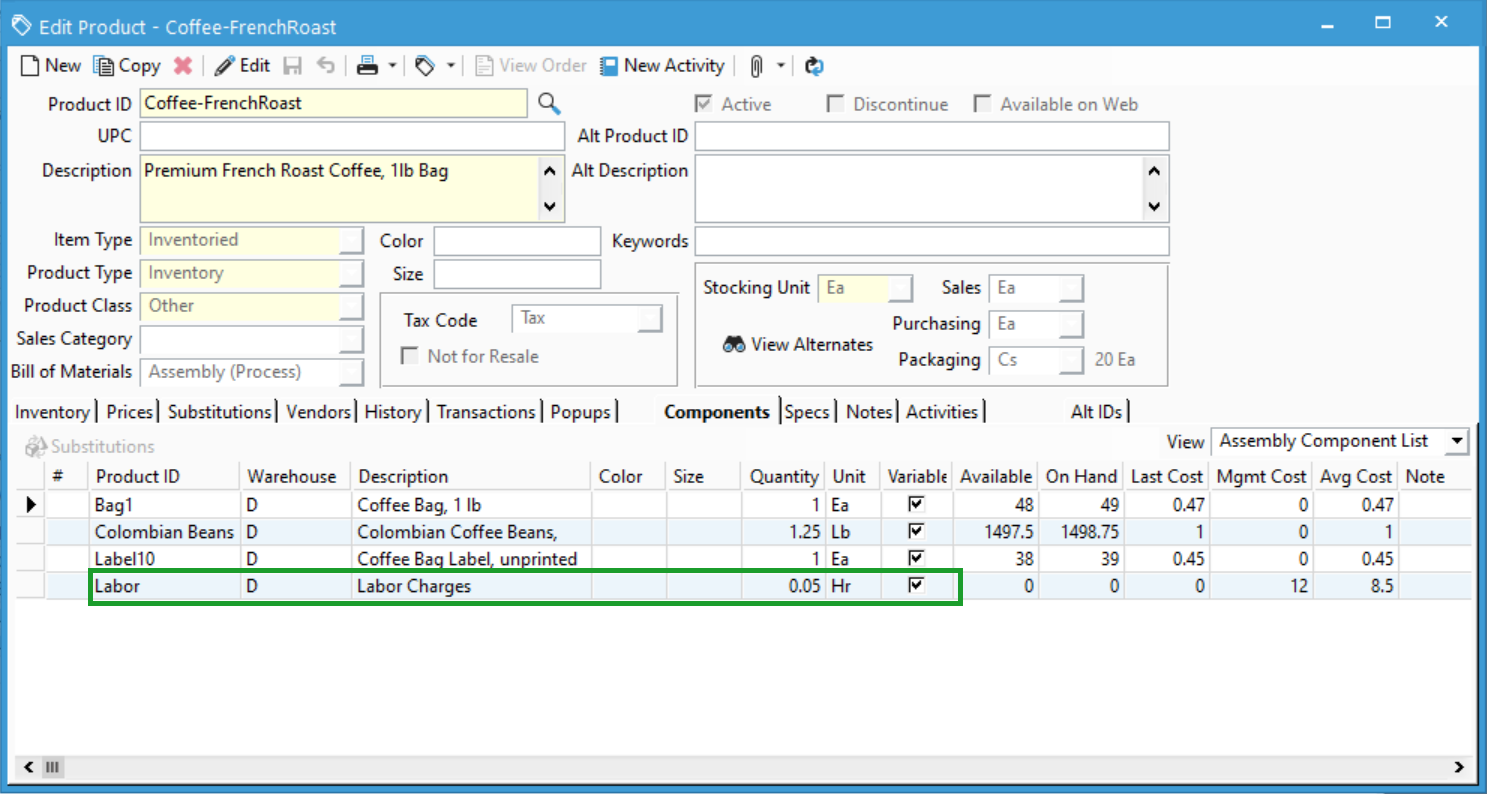Click the Save floppy disk icon

[x=293, y=66]
